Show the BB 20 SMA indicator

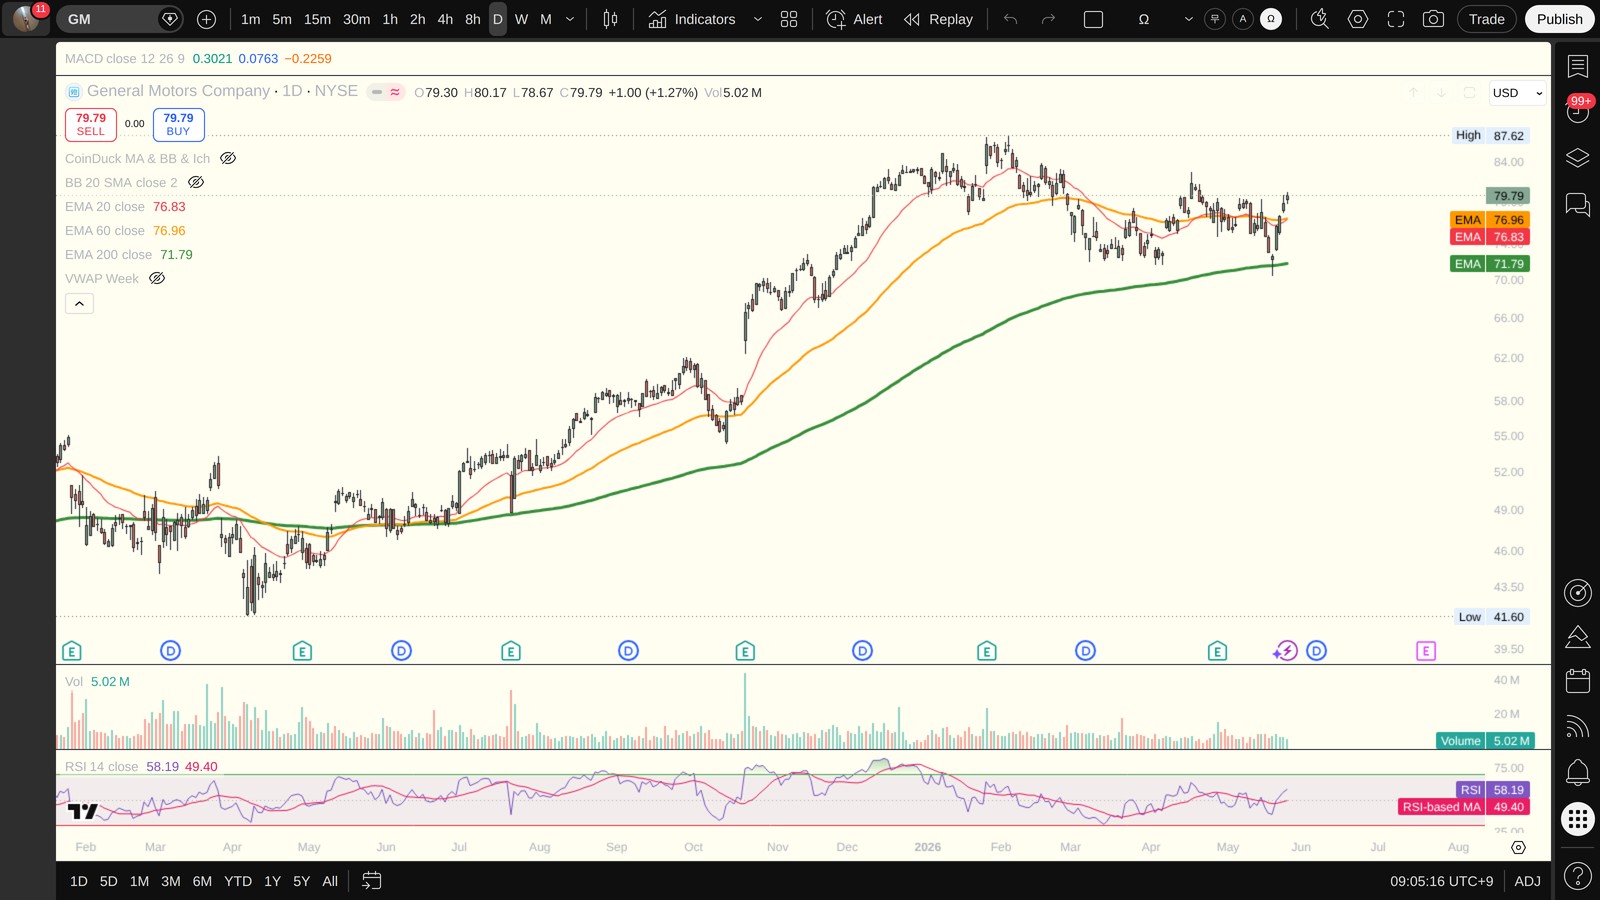tap(196, 182)
